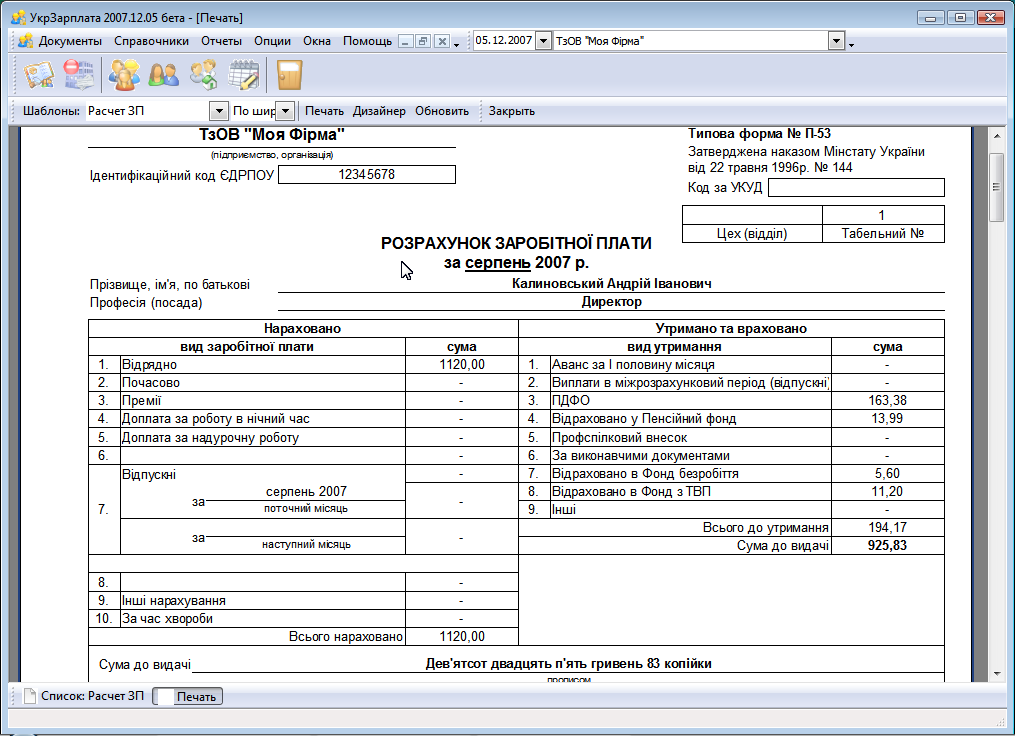Open the Справочники menu
Viewport: 1015px width, 736px height.
(151, 41)
